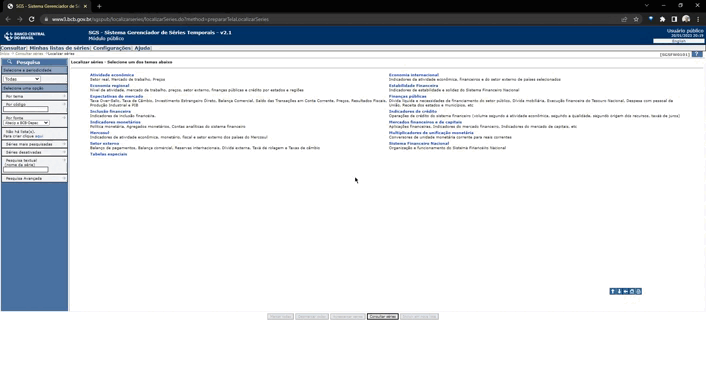Click Consultar séries in the breadcrumb
Viewport: 706px width, 380px height.
coord(29,54)
